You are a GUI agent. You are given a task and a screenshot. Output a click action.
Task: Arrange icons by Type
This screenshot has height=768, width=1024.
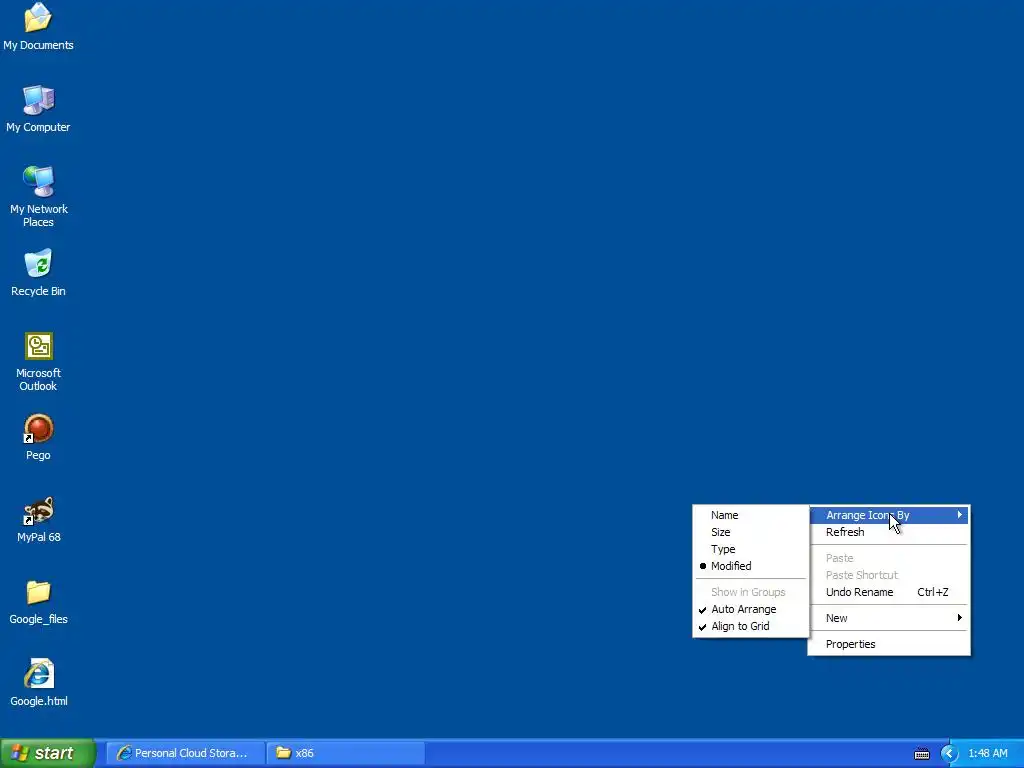(x=750, y=549)
